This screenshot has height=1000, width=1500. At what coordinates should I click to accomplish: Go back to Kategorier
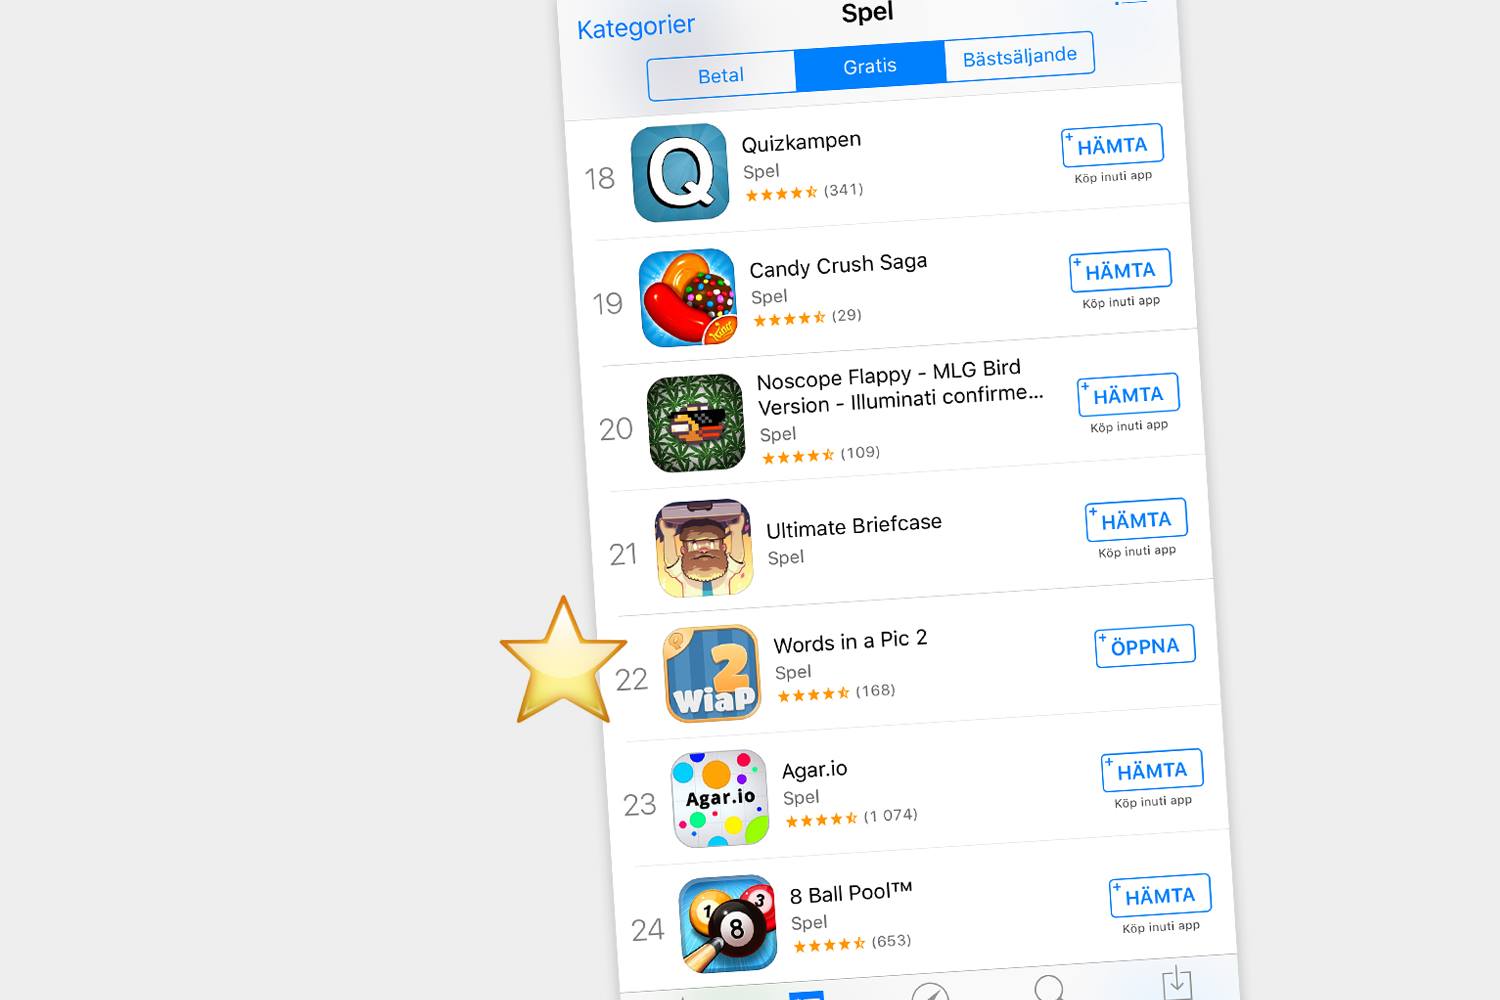point(636,26)
